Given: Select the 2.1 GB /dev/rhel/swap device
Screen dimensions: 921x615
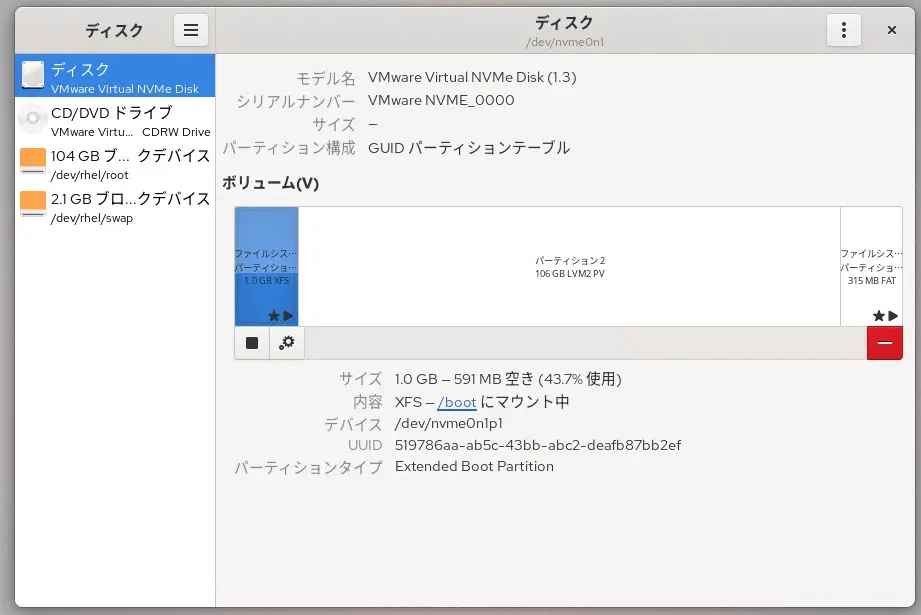Looking at the screenshot, I should point(100,202).
